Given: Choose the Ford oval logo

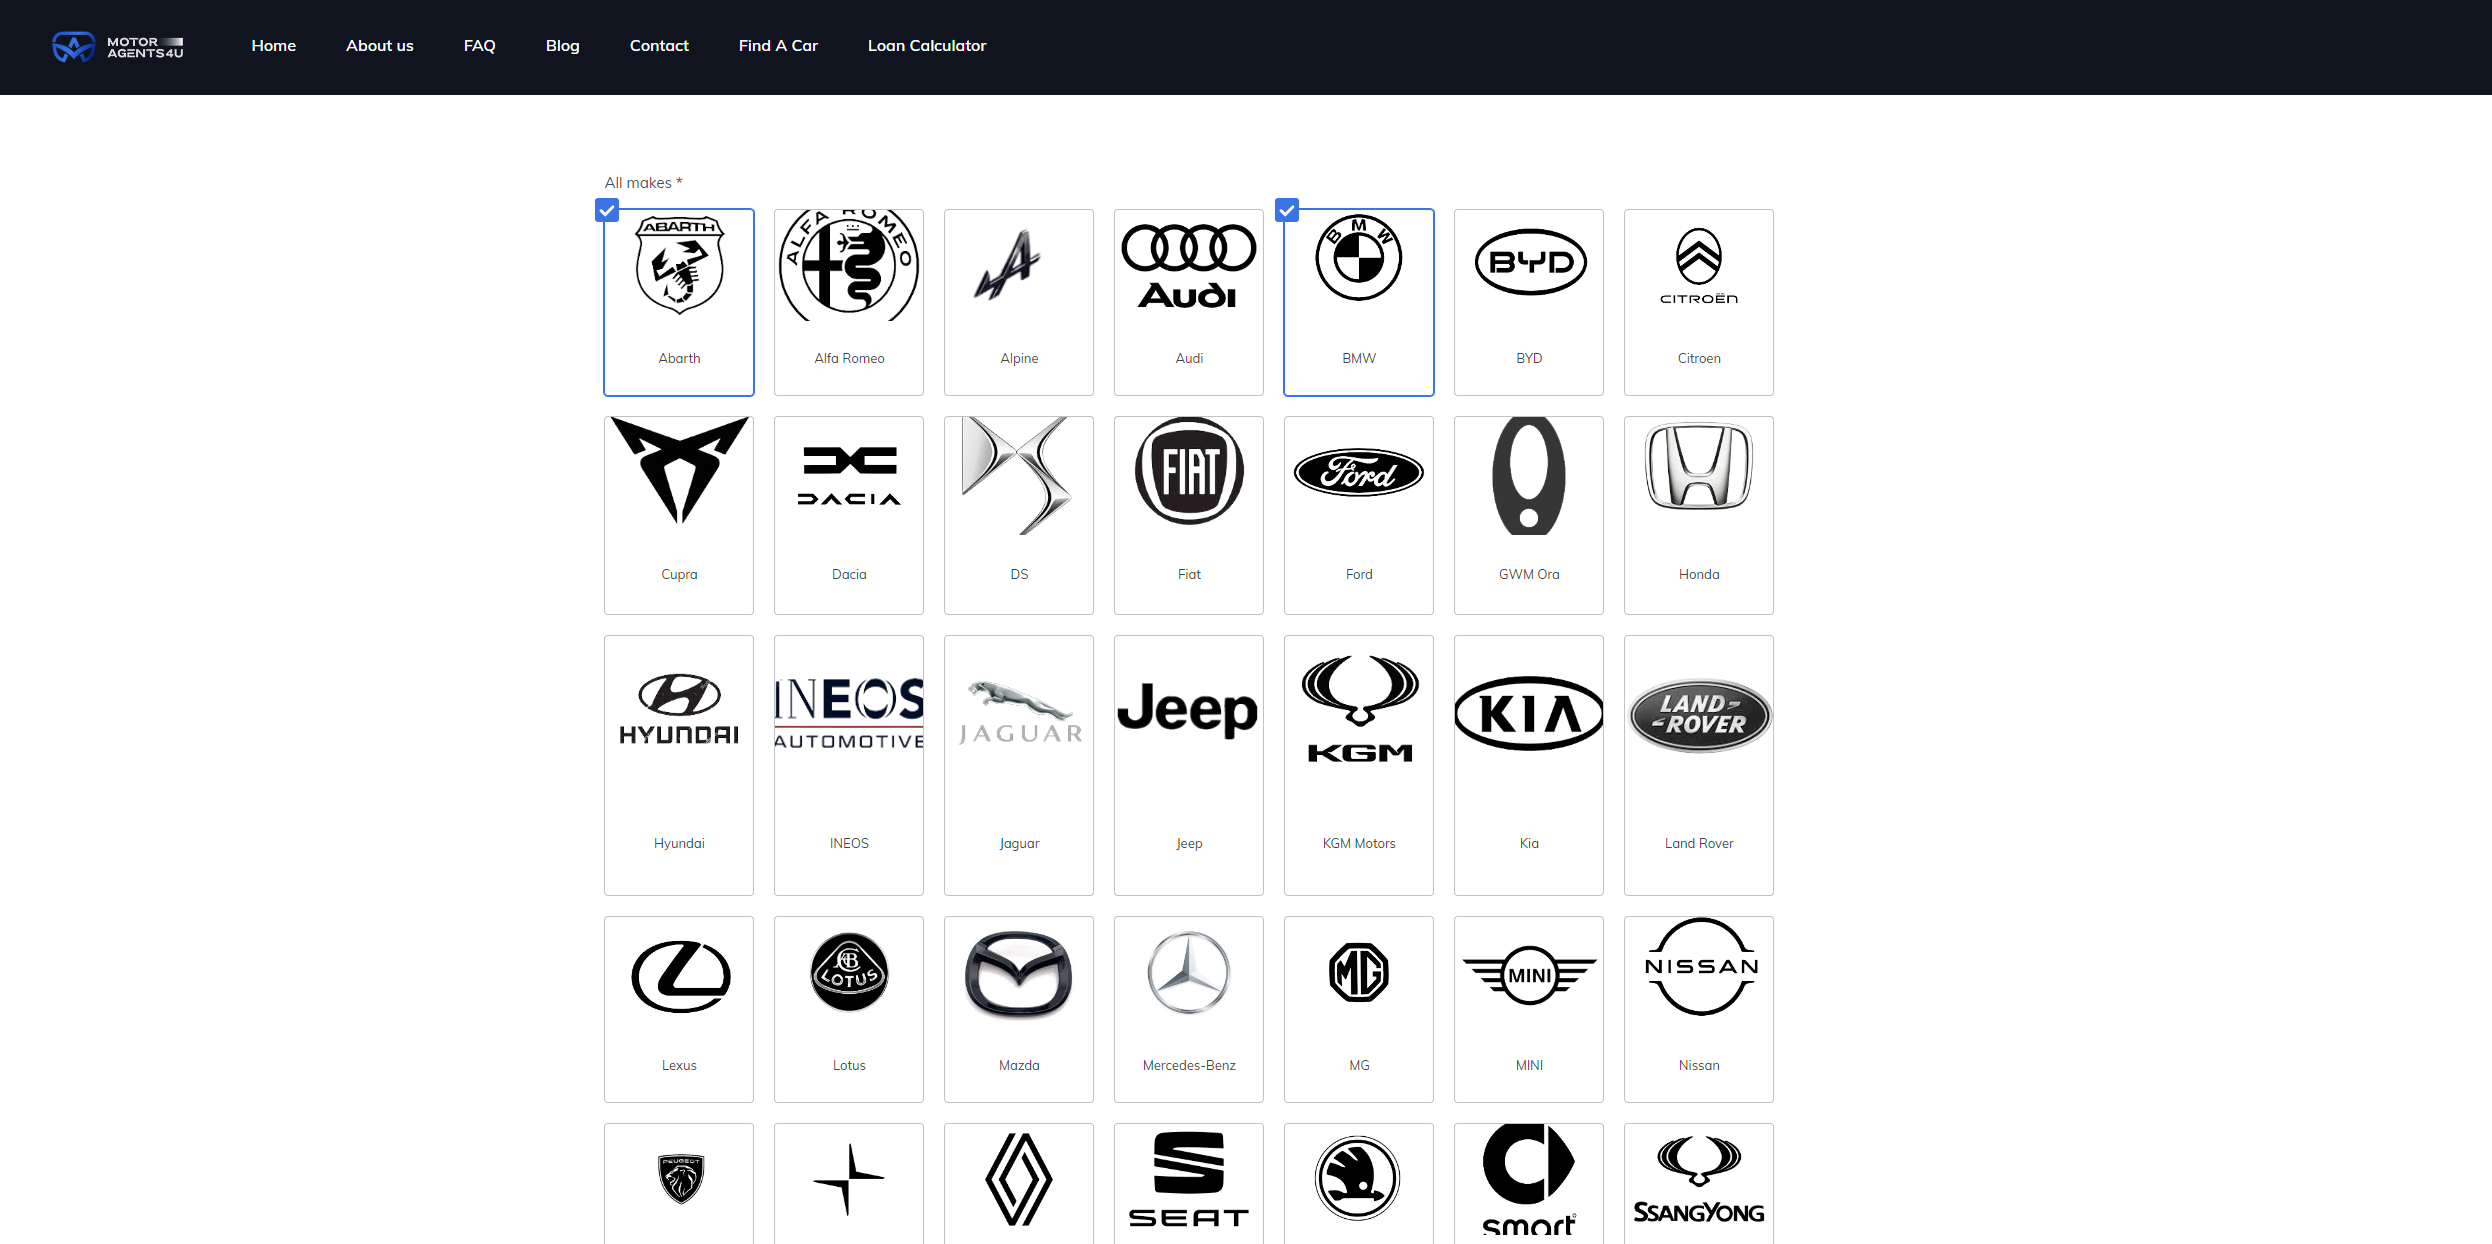Looking at the screenshot, I should (1359, 473).
